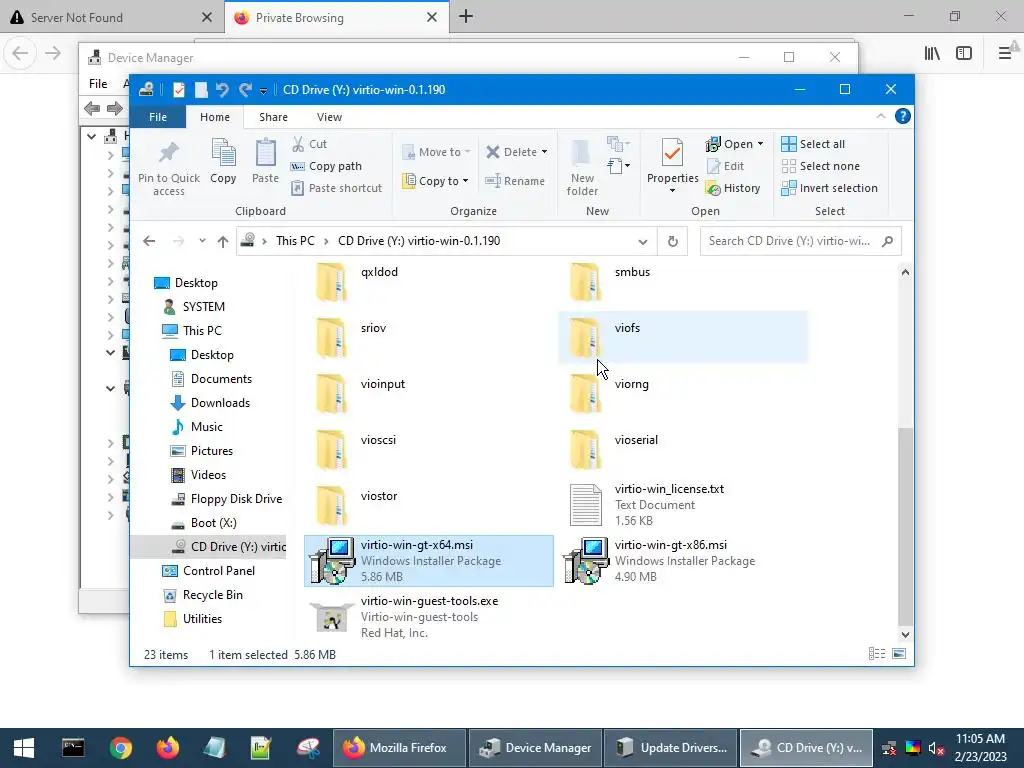Select Utilities folder in sidebar
1024x768 pixels.
202,619
